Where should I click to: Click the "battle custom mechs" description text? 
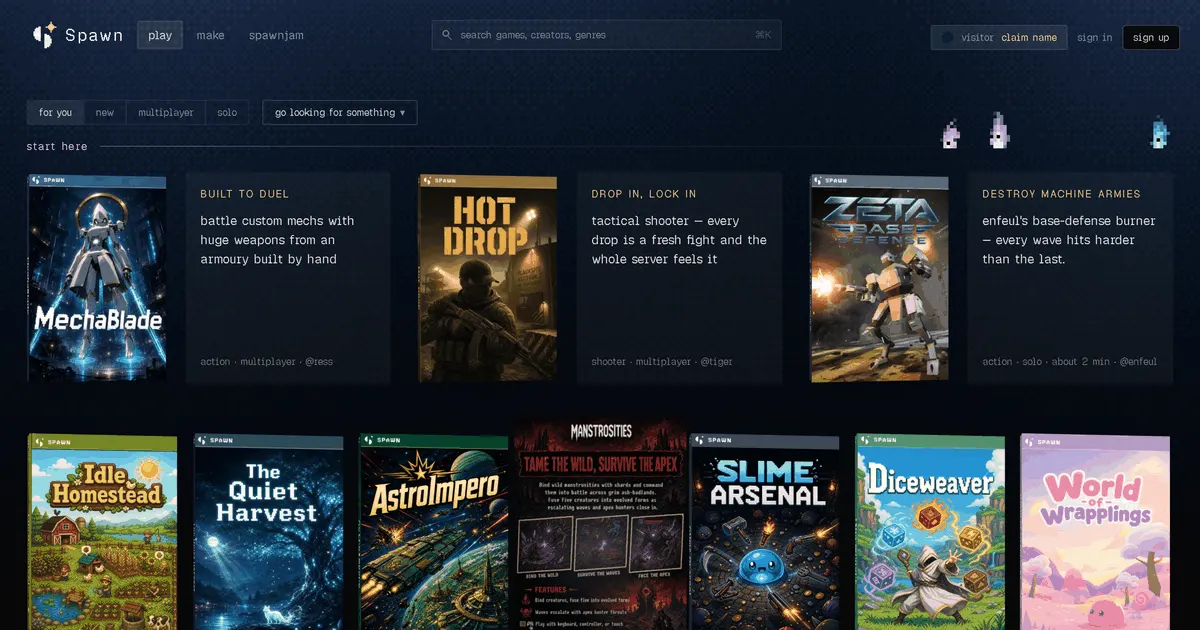click(x=277, y=240)
